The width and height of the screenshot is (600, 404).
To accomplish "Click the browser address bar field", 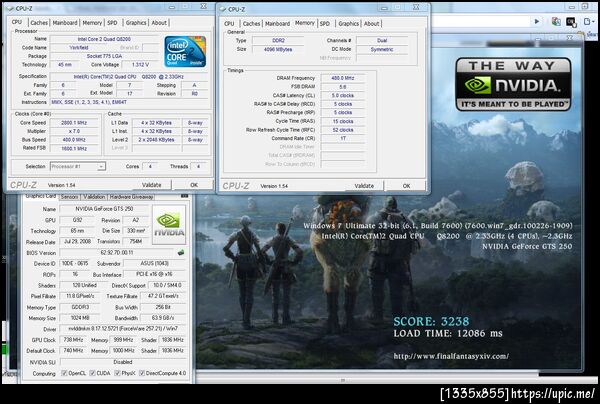I will click(x=480, y=22).
